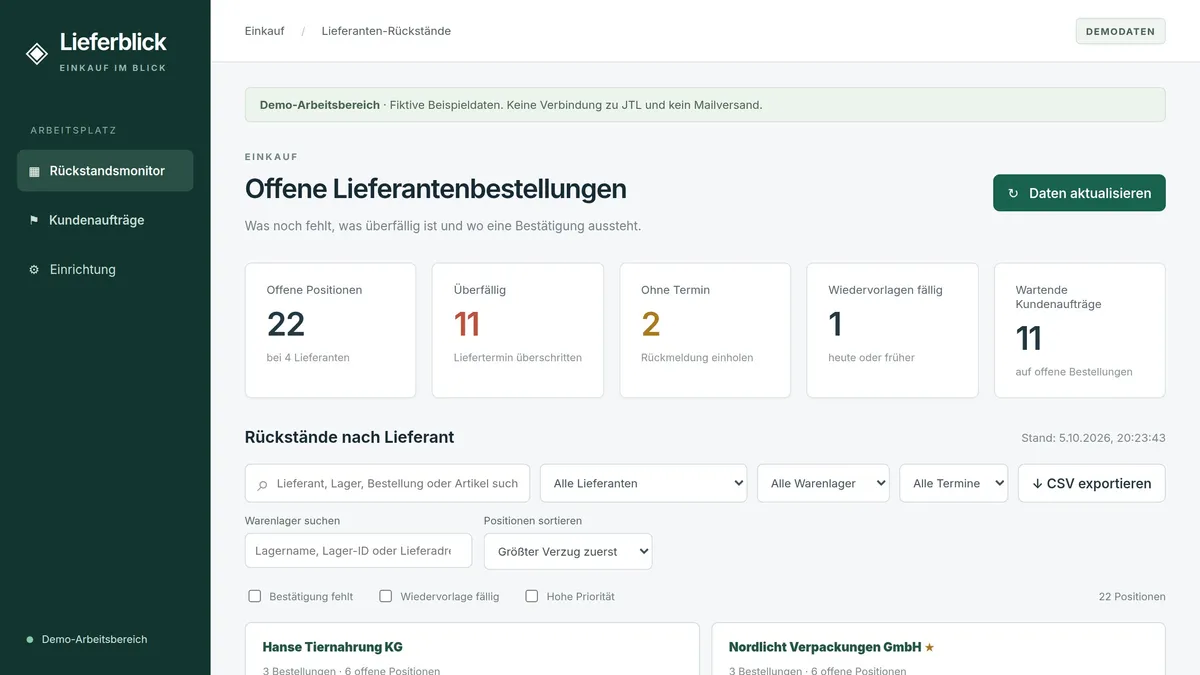Toggle the Wiedervorlage fällig checkbox
The image size is (1200, 675).
click(386, 596)
